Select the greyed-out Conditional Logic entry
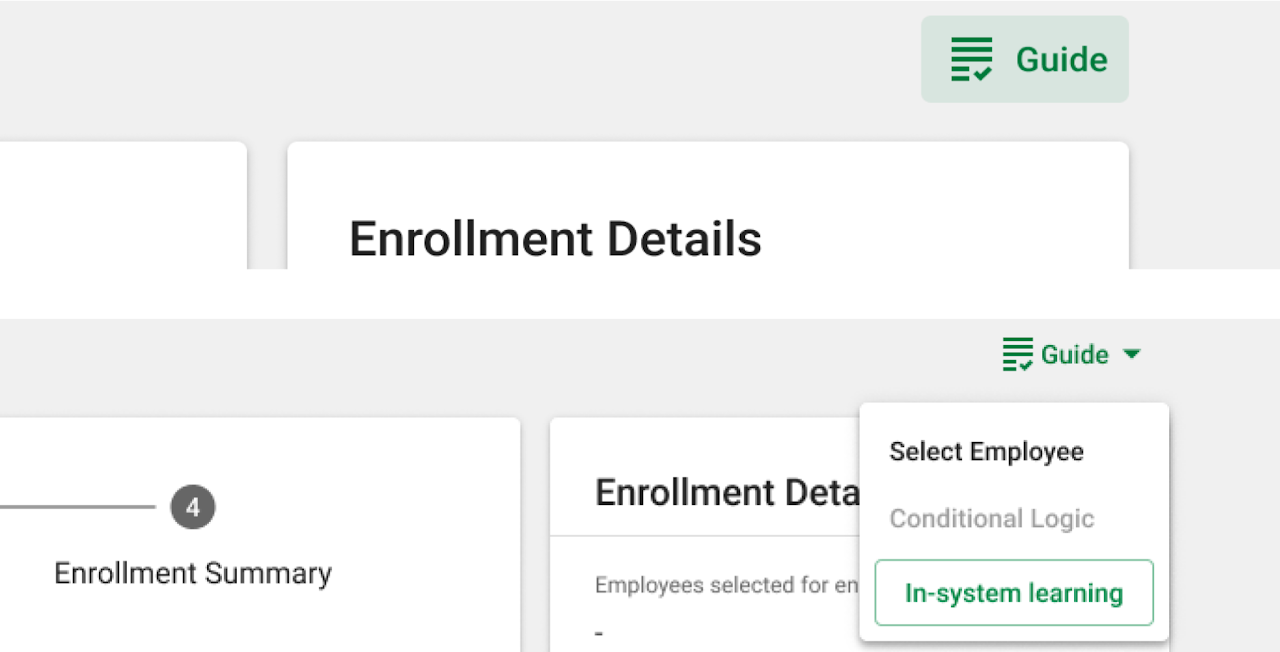Screen dimensions: 1280x652 992,519
